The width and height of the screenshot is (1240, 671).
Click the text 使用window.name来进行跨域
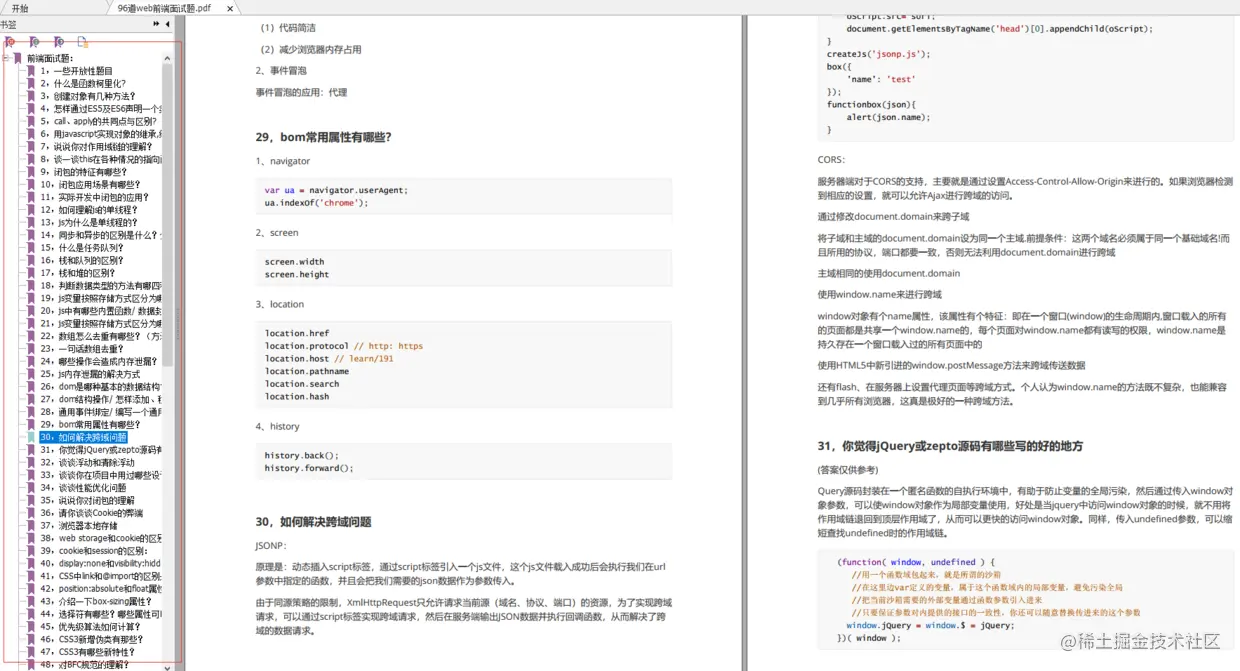click(879, 295)
